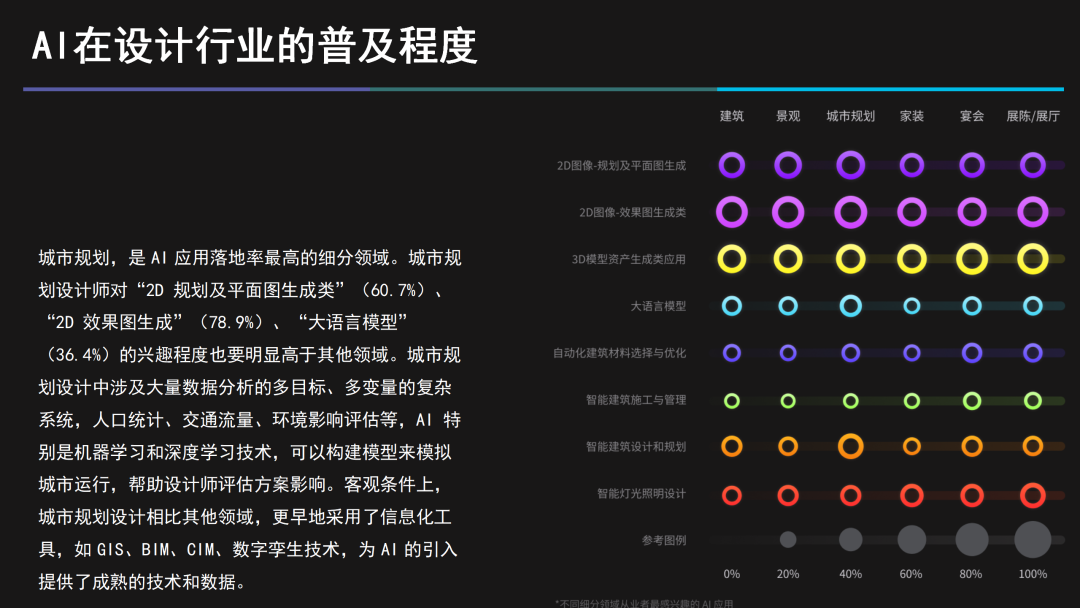Click the gray legend circle above 80%
Image resolution: width=1080 pixels, height=608 pixels.
click(x=972, y=540)
